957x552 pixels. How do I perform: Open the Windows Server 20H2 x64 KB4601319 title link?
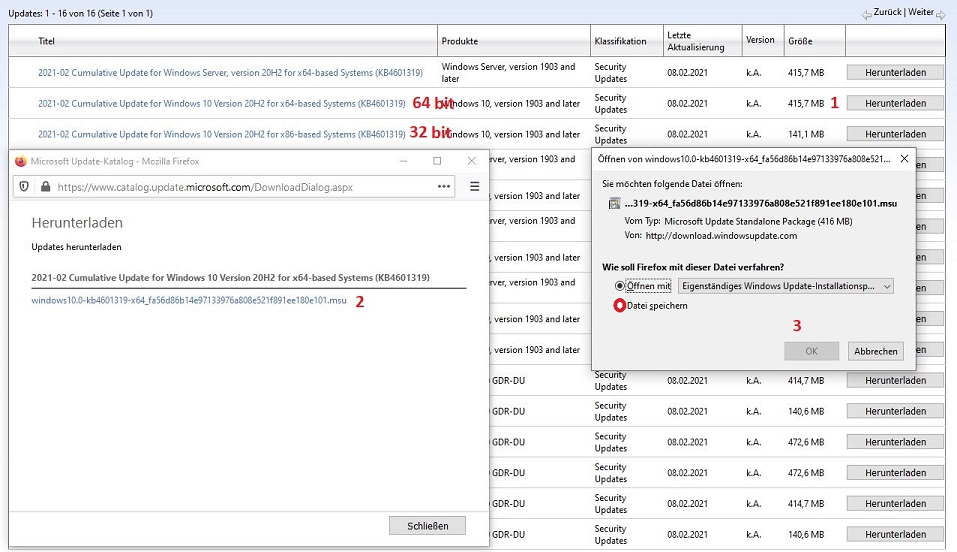pos(230,73)
